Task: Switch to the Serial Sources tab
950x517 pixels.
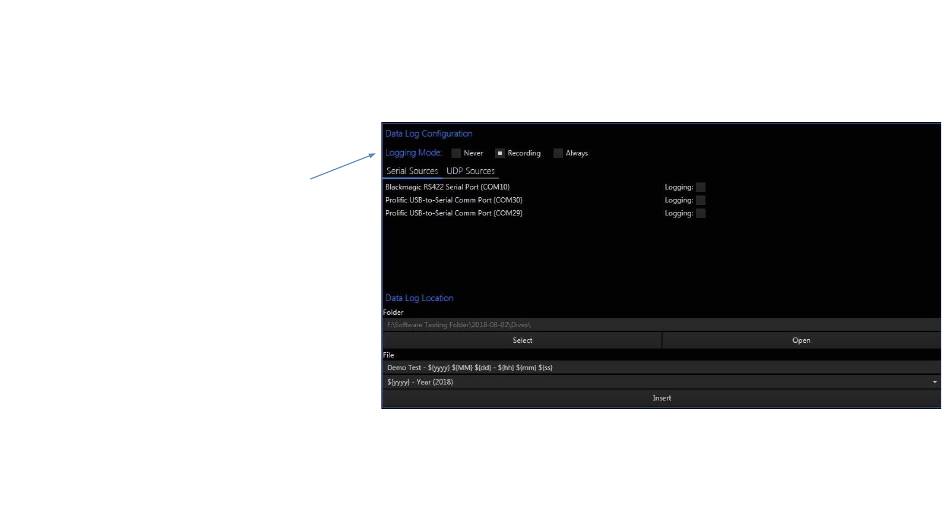Action: click(412, 171)
